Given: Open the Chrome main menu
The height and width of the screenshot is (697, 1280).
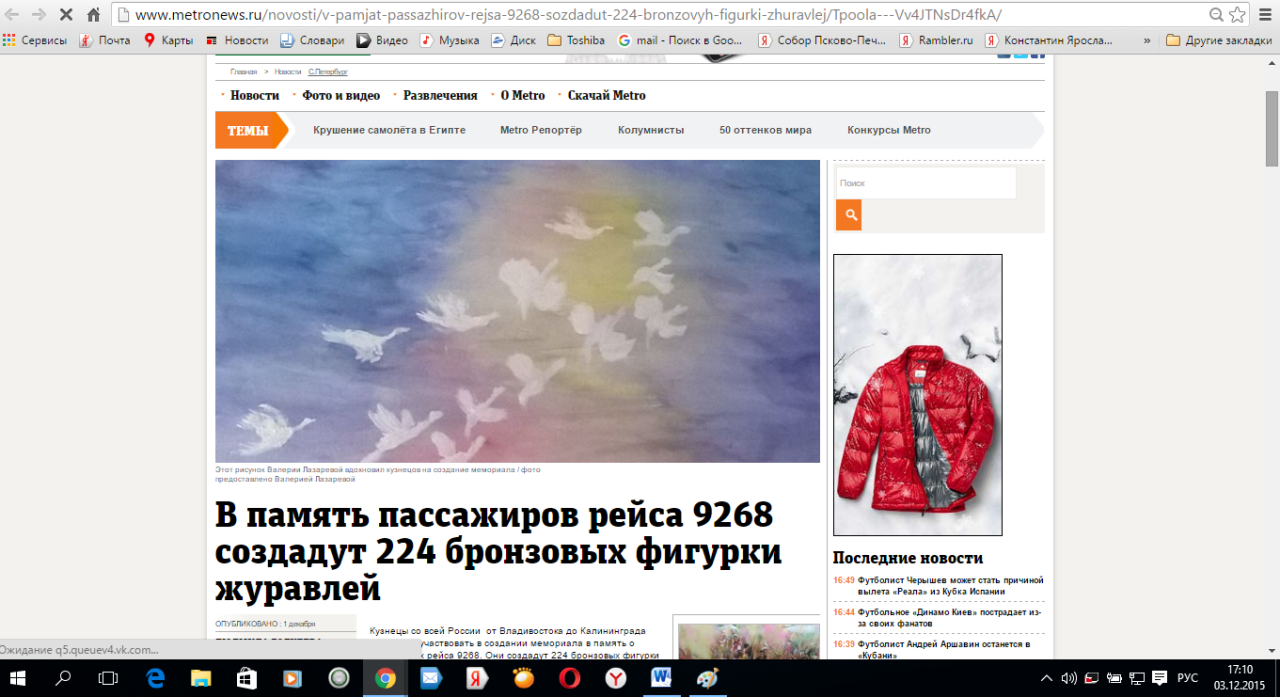Looking at the screenshot, I should (1265, 15).
